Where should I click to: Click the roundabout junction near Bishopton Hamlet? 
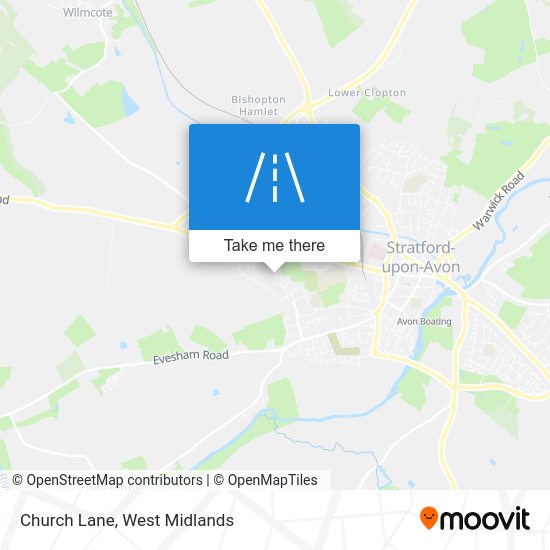click(x=308, y=109)
